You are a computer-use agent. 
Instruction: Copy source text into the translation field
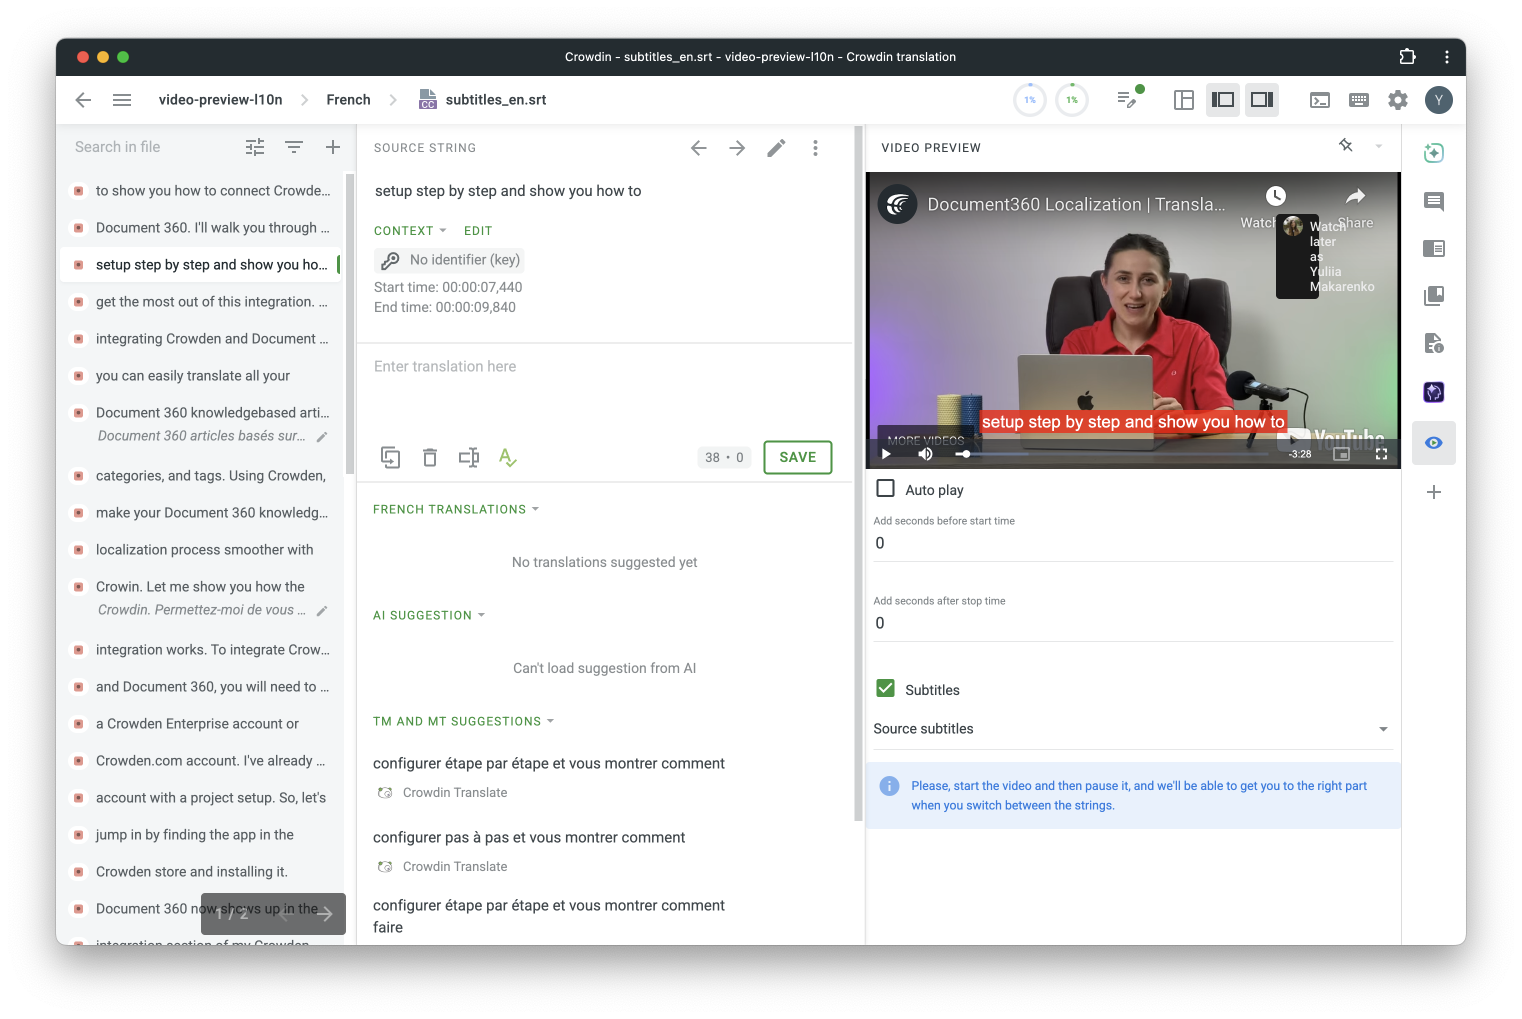pyautogui.click(x=391, y=458)
